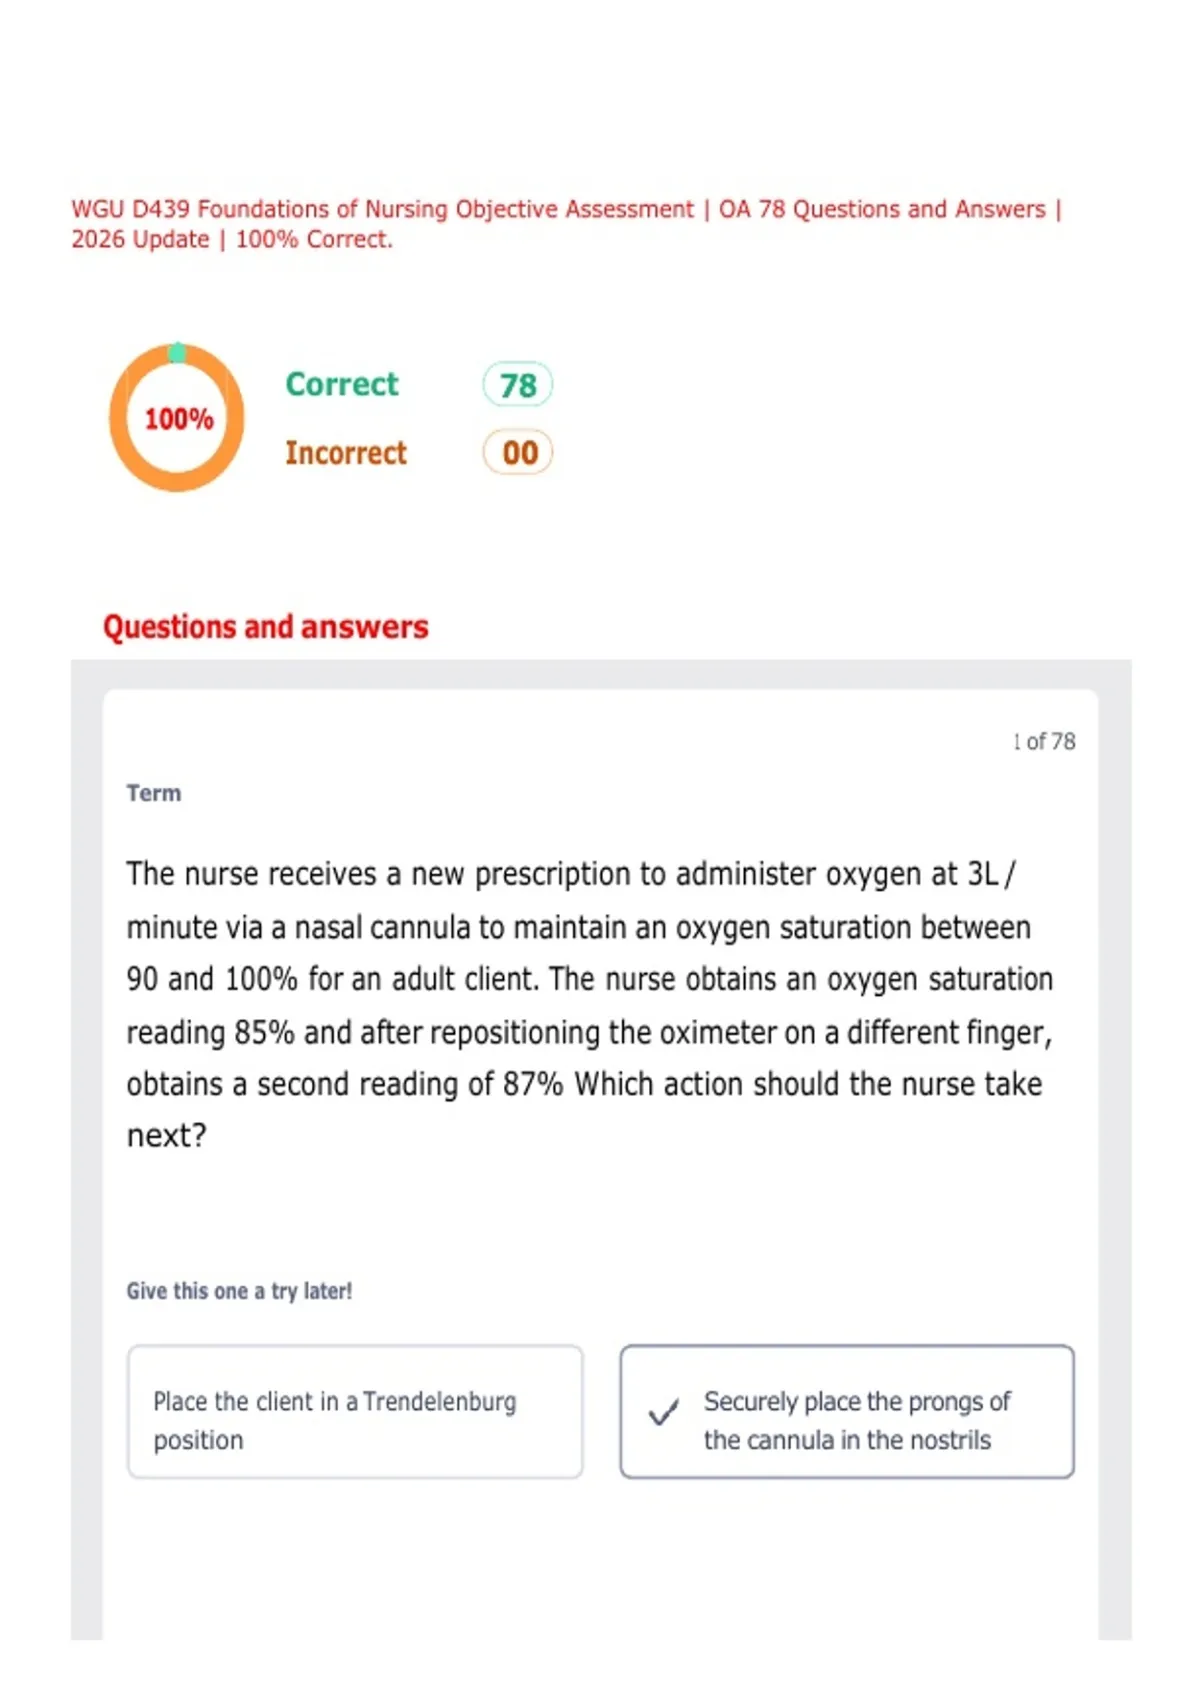Click 'Give this one a try later!' message
The height and width of the screenshot is (1700, 1200).
239,1291
